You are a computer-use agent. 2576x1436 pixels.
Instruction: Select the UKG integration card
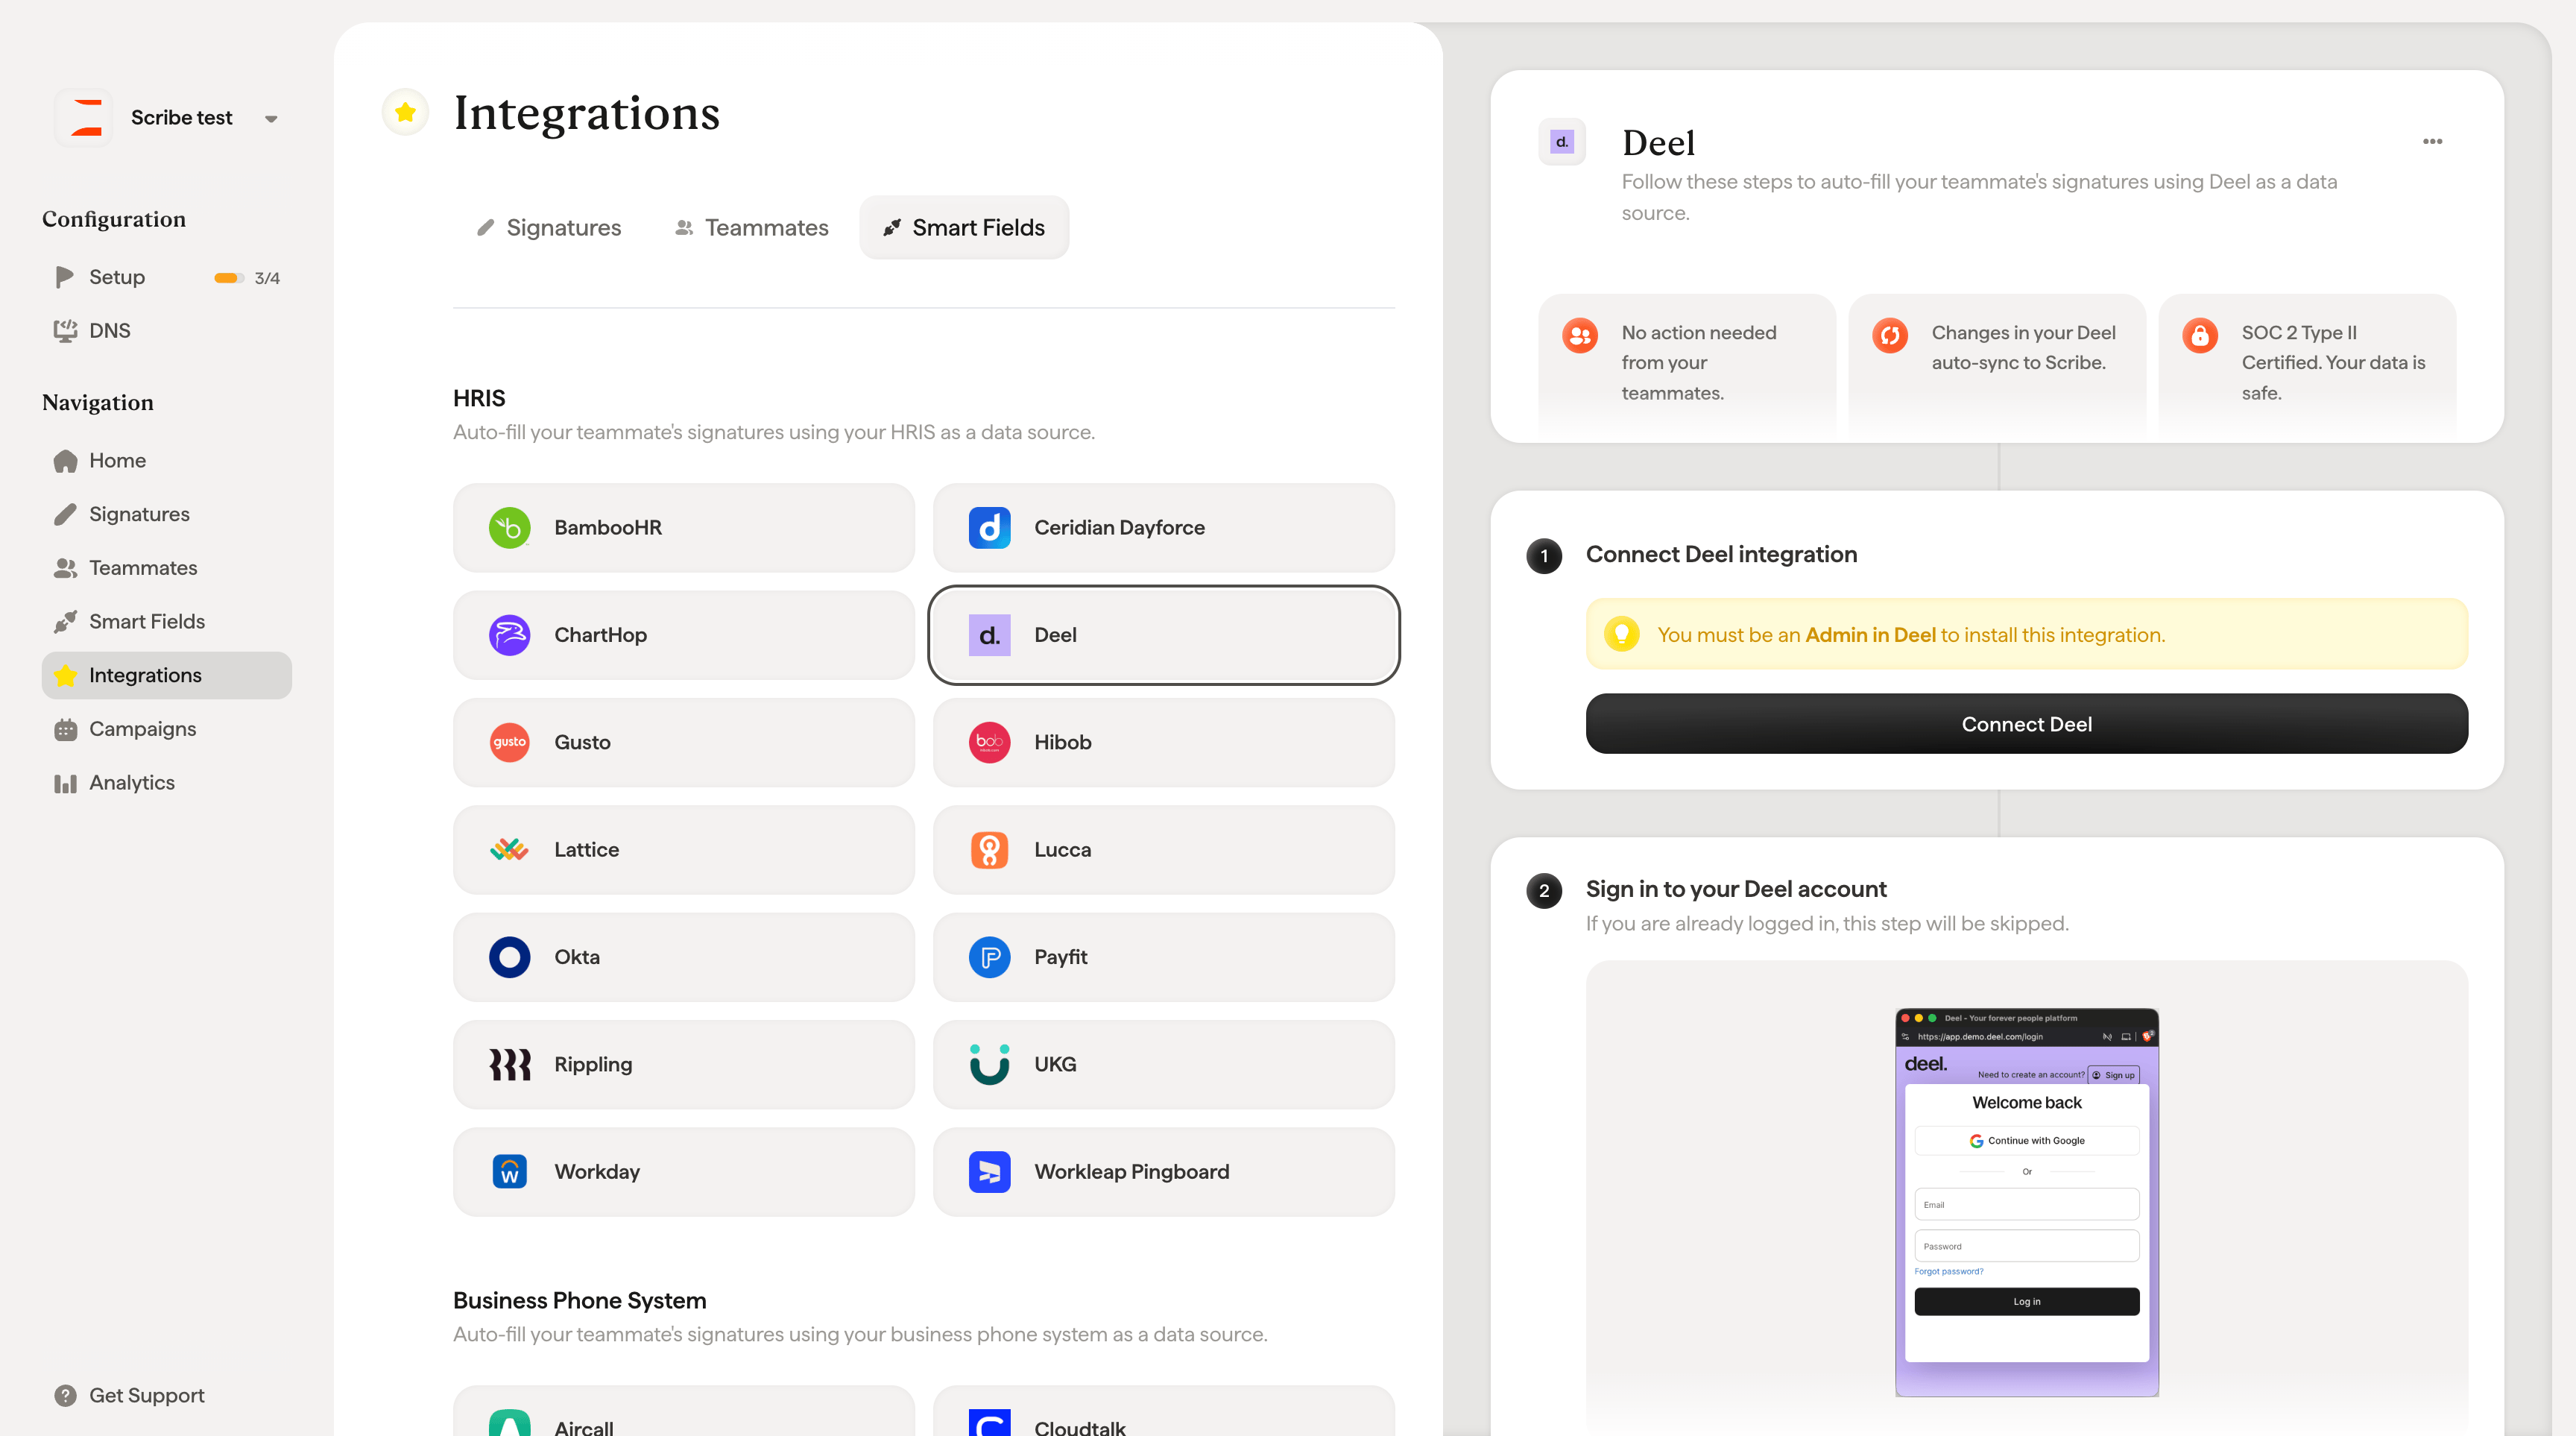pos(1164,1064)
